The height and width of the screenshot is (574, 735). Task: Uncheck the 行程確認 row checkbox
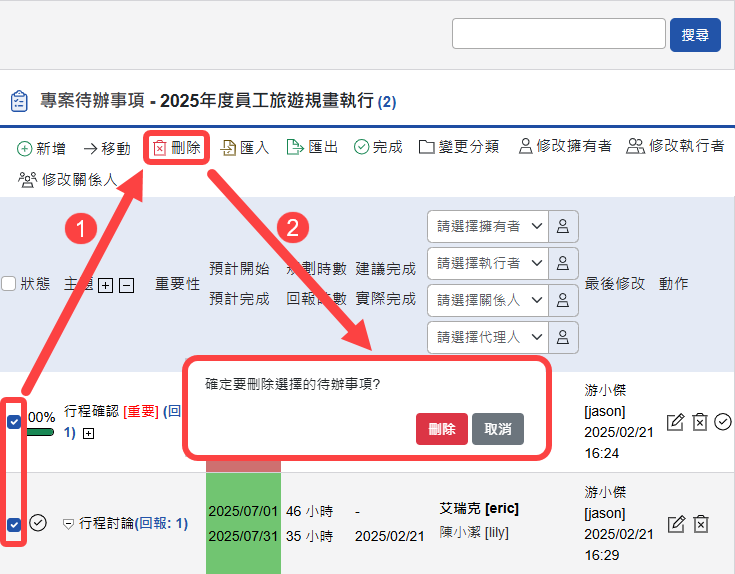(14, 421)
